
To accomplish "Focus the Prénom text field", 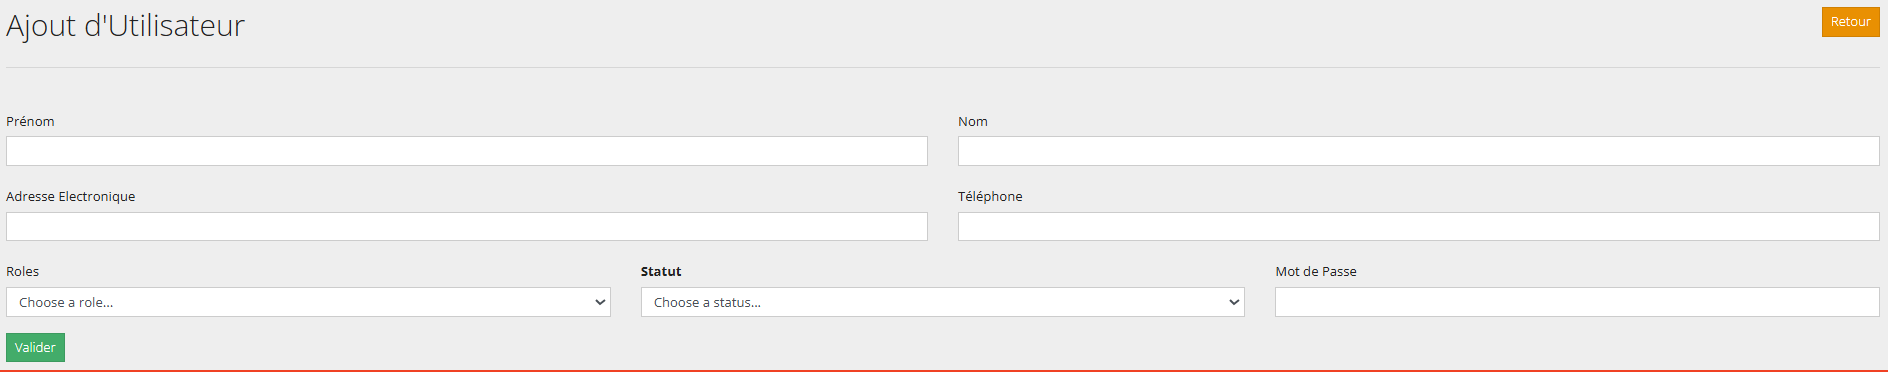I will point(467,151).
